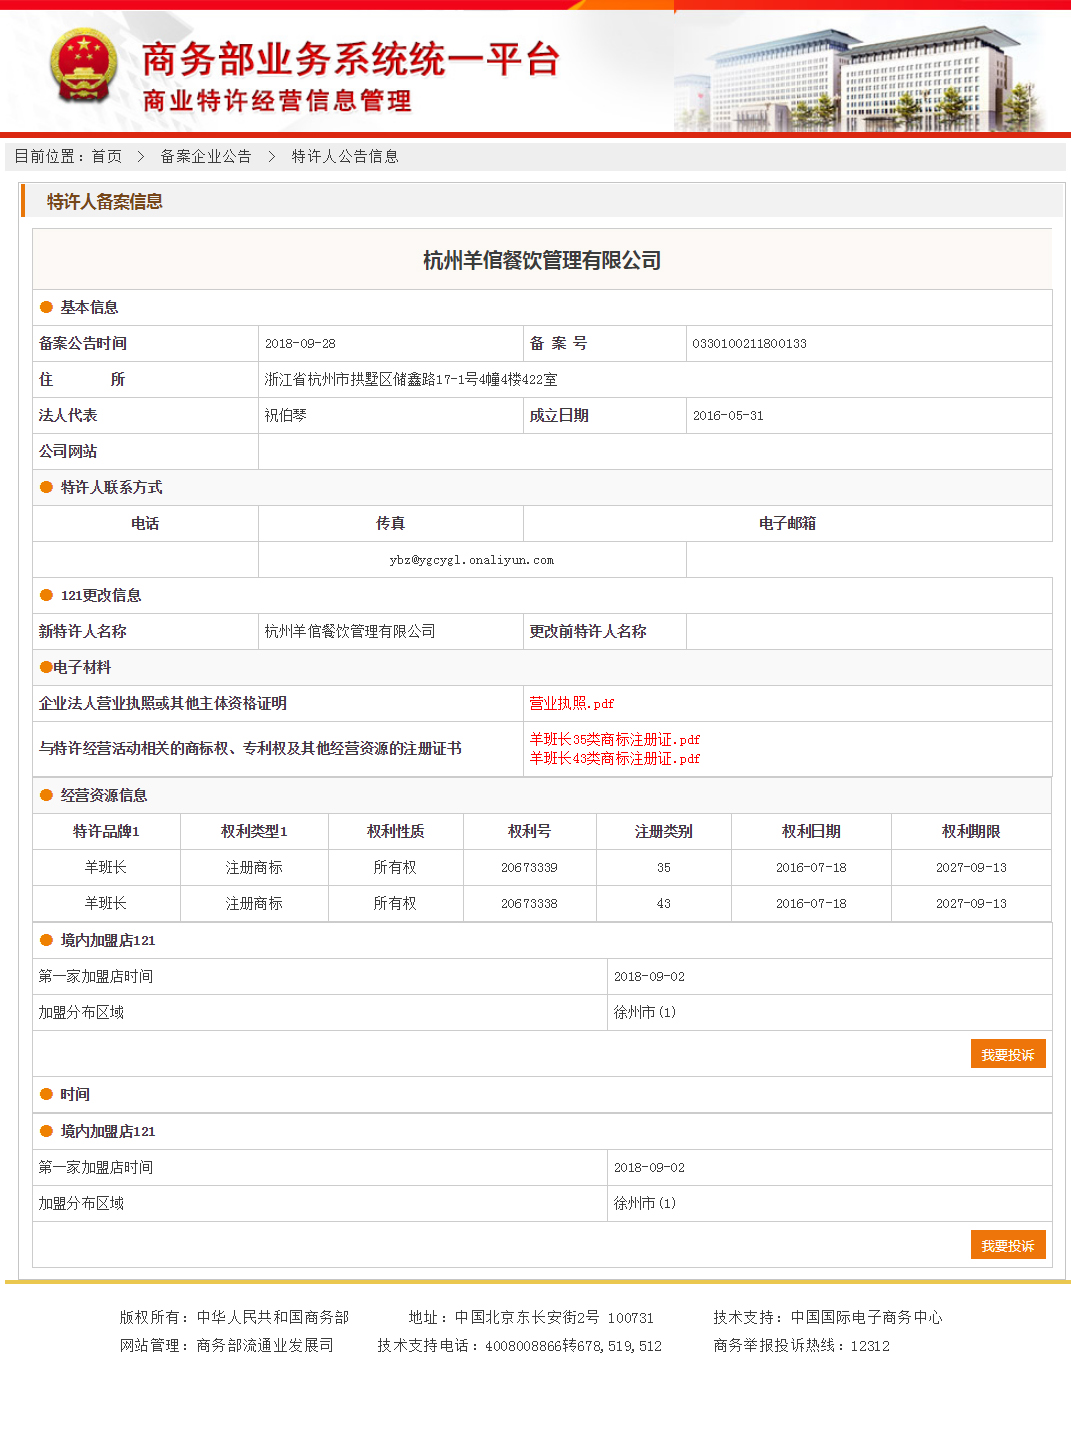This screenshot has height=1438, width=1071.
Task: Click the bottom 我要投诉 button near footer
Action: coord(1008,1245)
